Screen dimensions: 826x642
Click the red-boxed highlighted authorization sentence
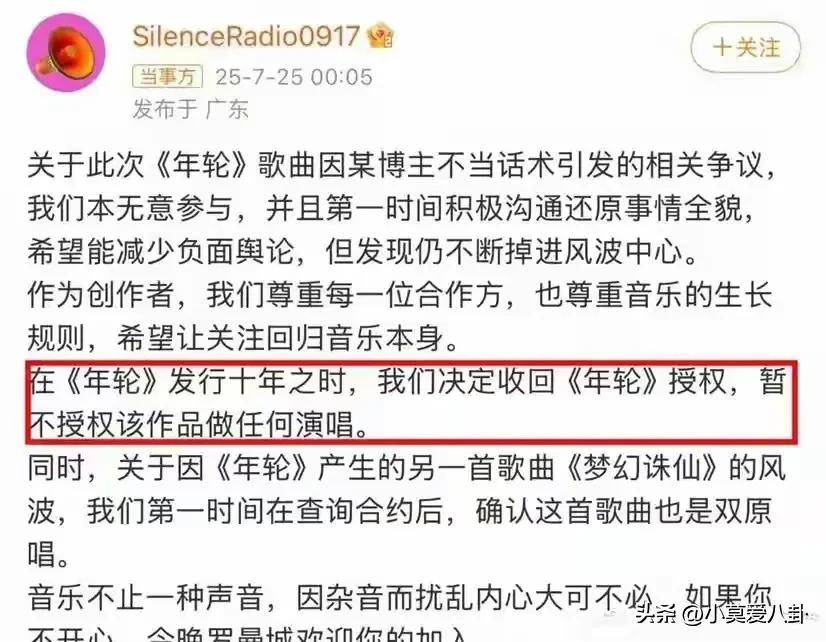point(411,402)
